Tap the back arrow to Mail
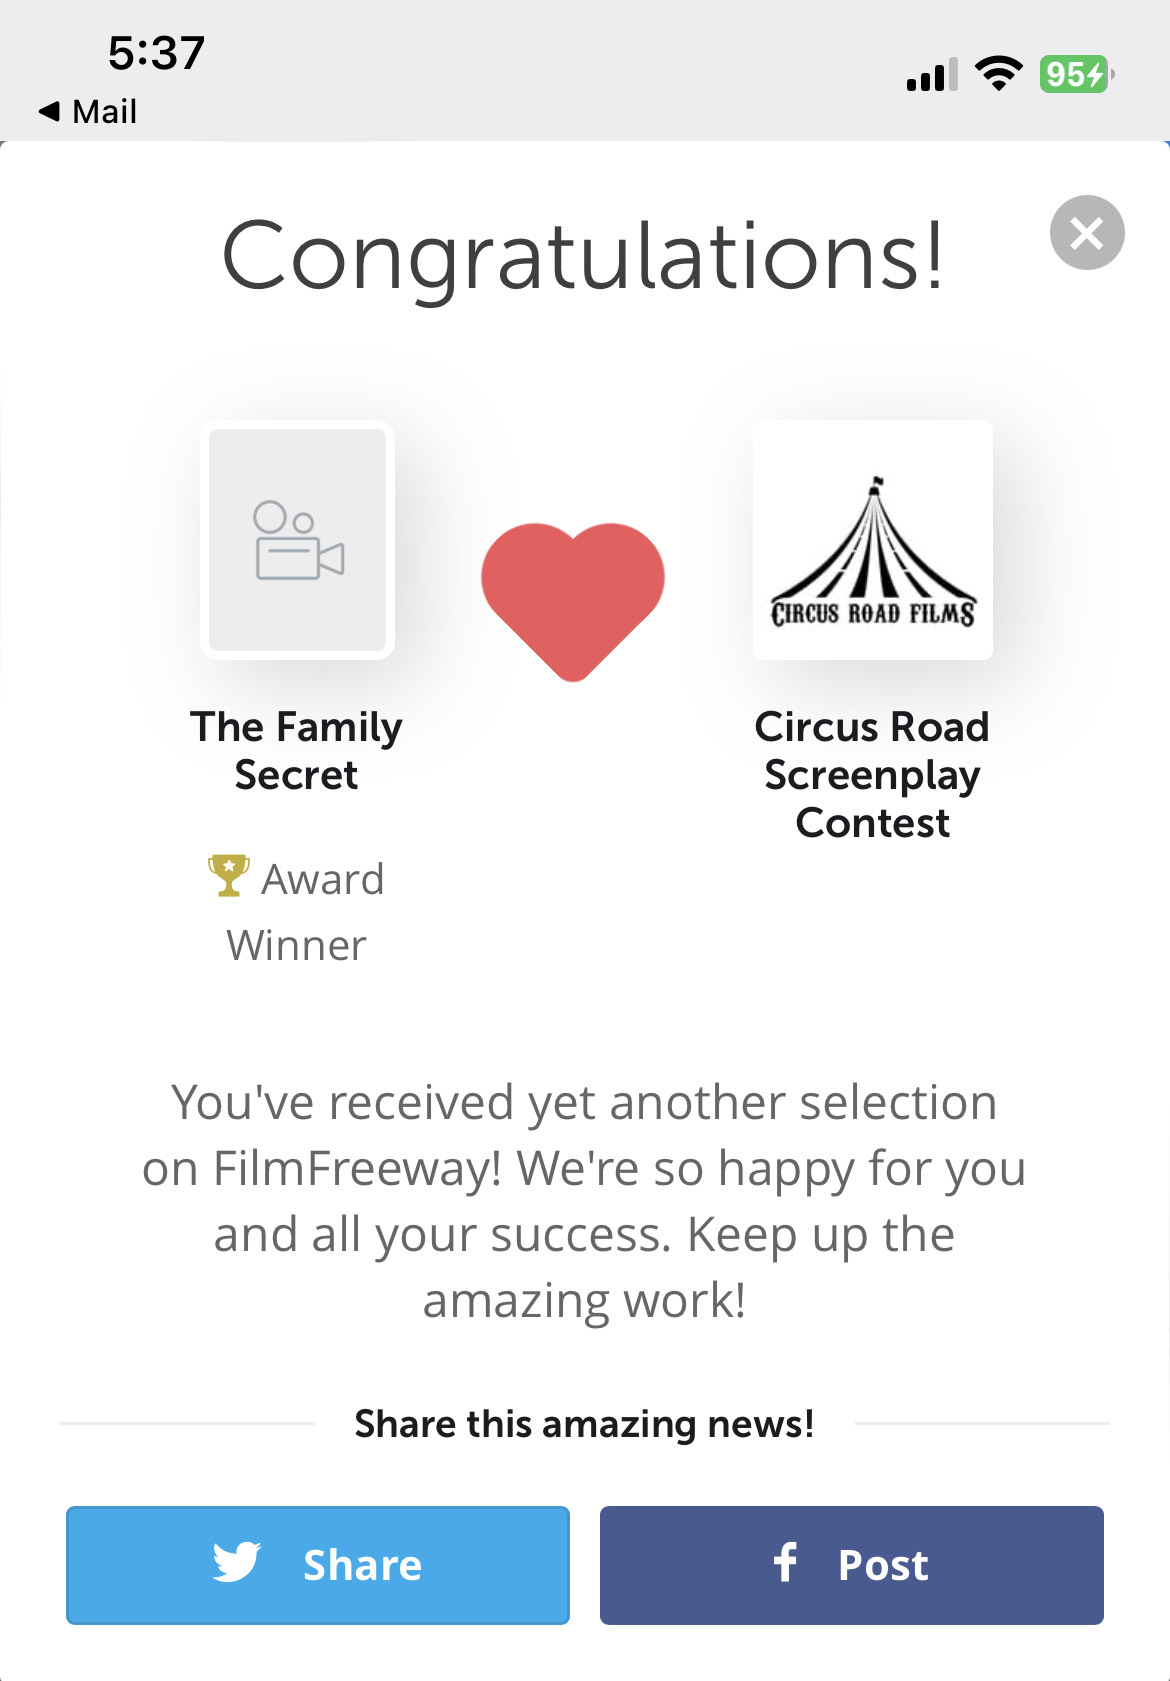1170x1681 pixels. click(x=50, y=111)
